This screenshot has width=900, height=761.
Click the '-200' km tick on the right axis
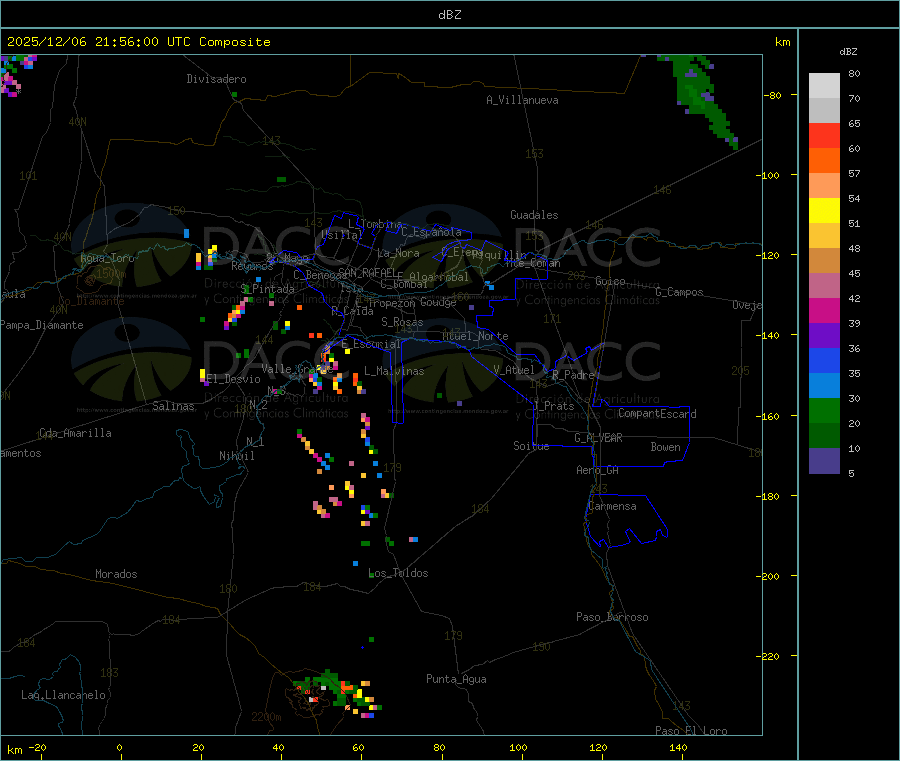click(770, 576)
